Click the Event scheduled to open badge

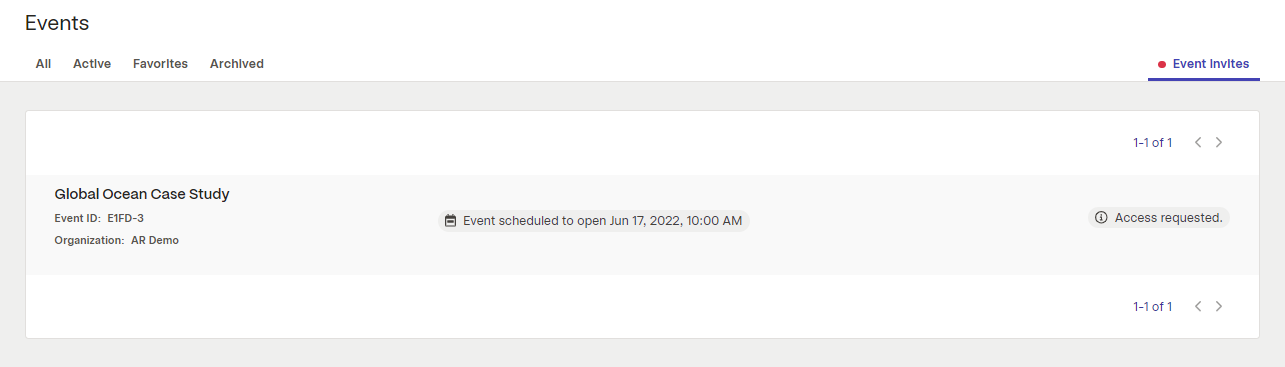[593, 221]
